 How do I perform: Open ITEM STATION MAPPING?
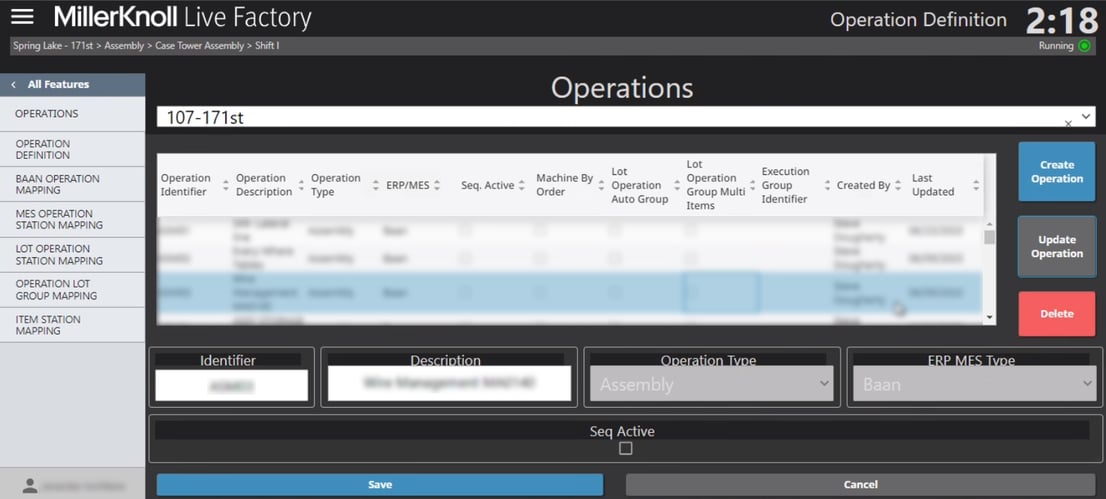73,325
